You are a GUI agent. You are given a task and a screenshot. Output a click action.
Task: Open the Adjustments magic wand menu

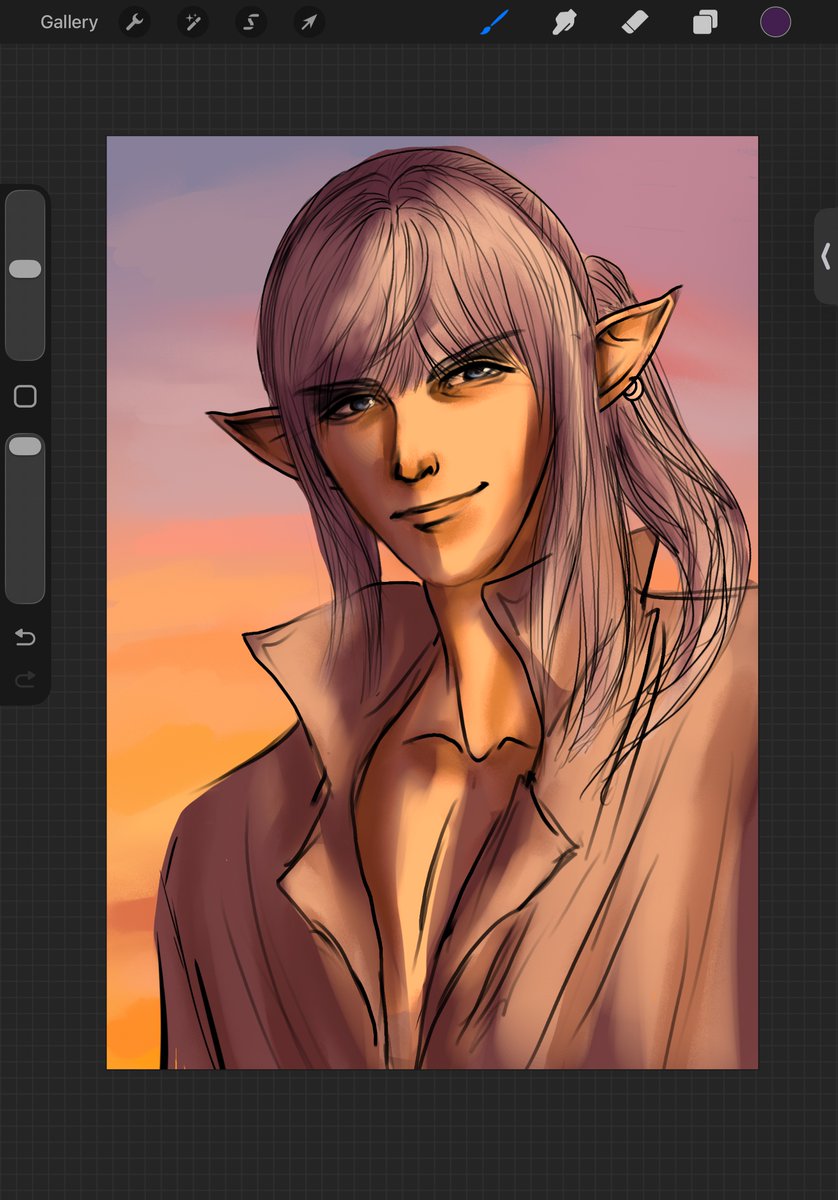click(x=192, y=22)
